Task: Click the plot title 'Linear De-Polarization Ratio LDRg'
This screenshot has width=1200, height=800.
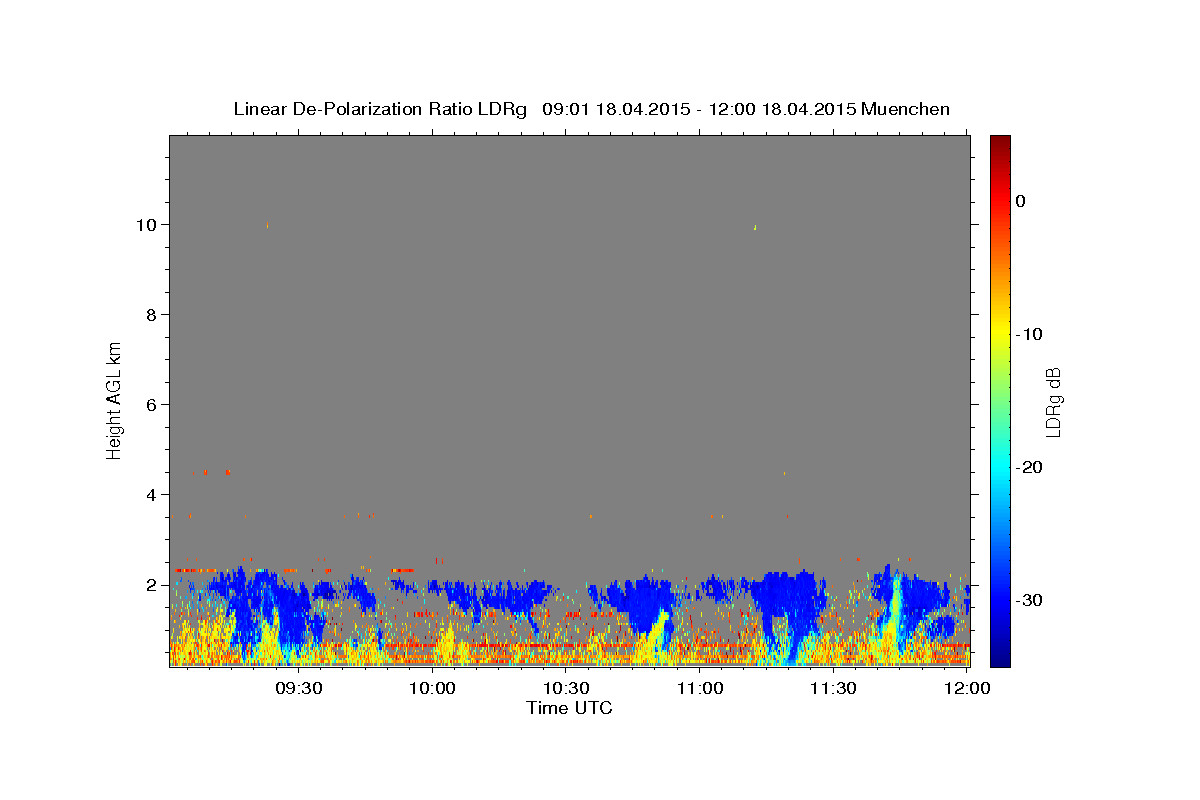Action: tap(379, 109)
